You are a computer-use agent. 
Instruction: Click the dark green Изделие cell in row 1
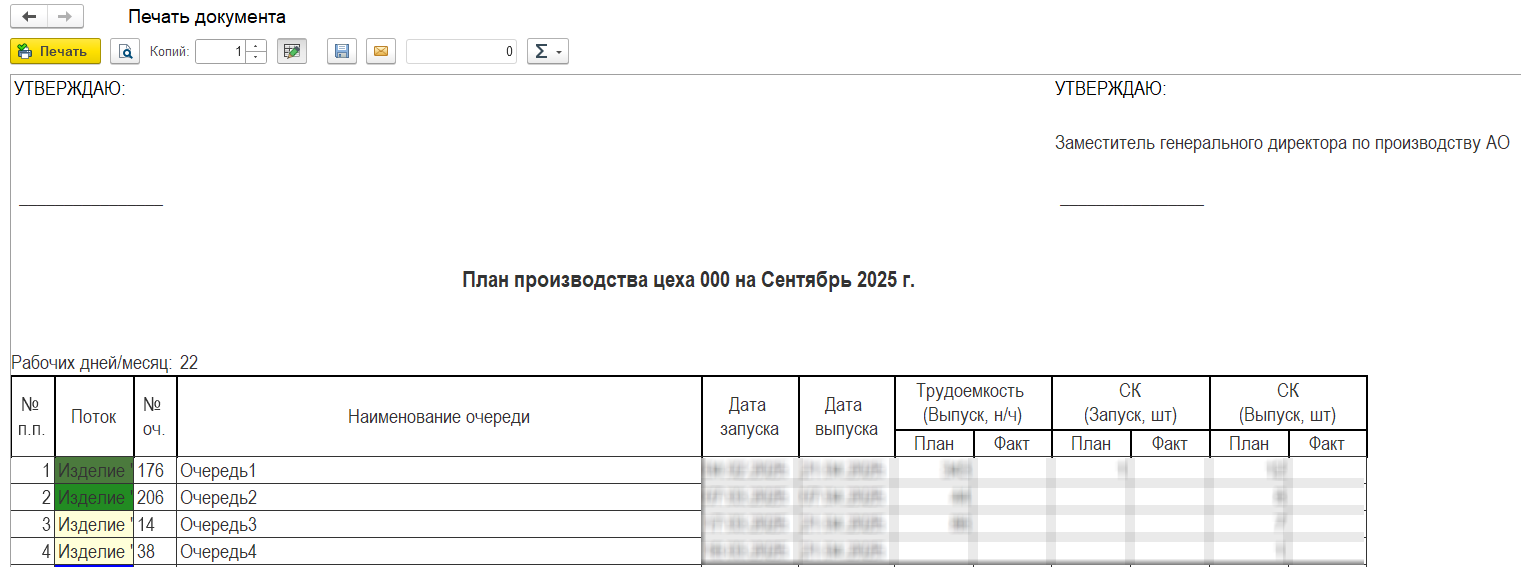click(95, 471)
